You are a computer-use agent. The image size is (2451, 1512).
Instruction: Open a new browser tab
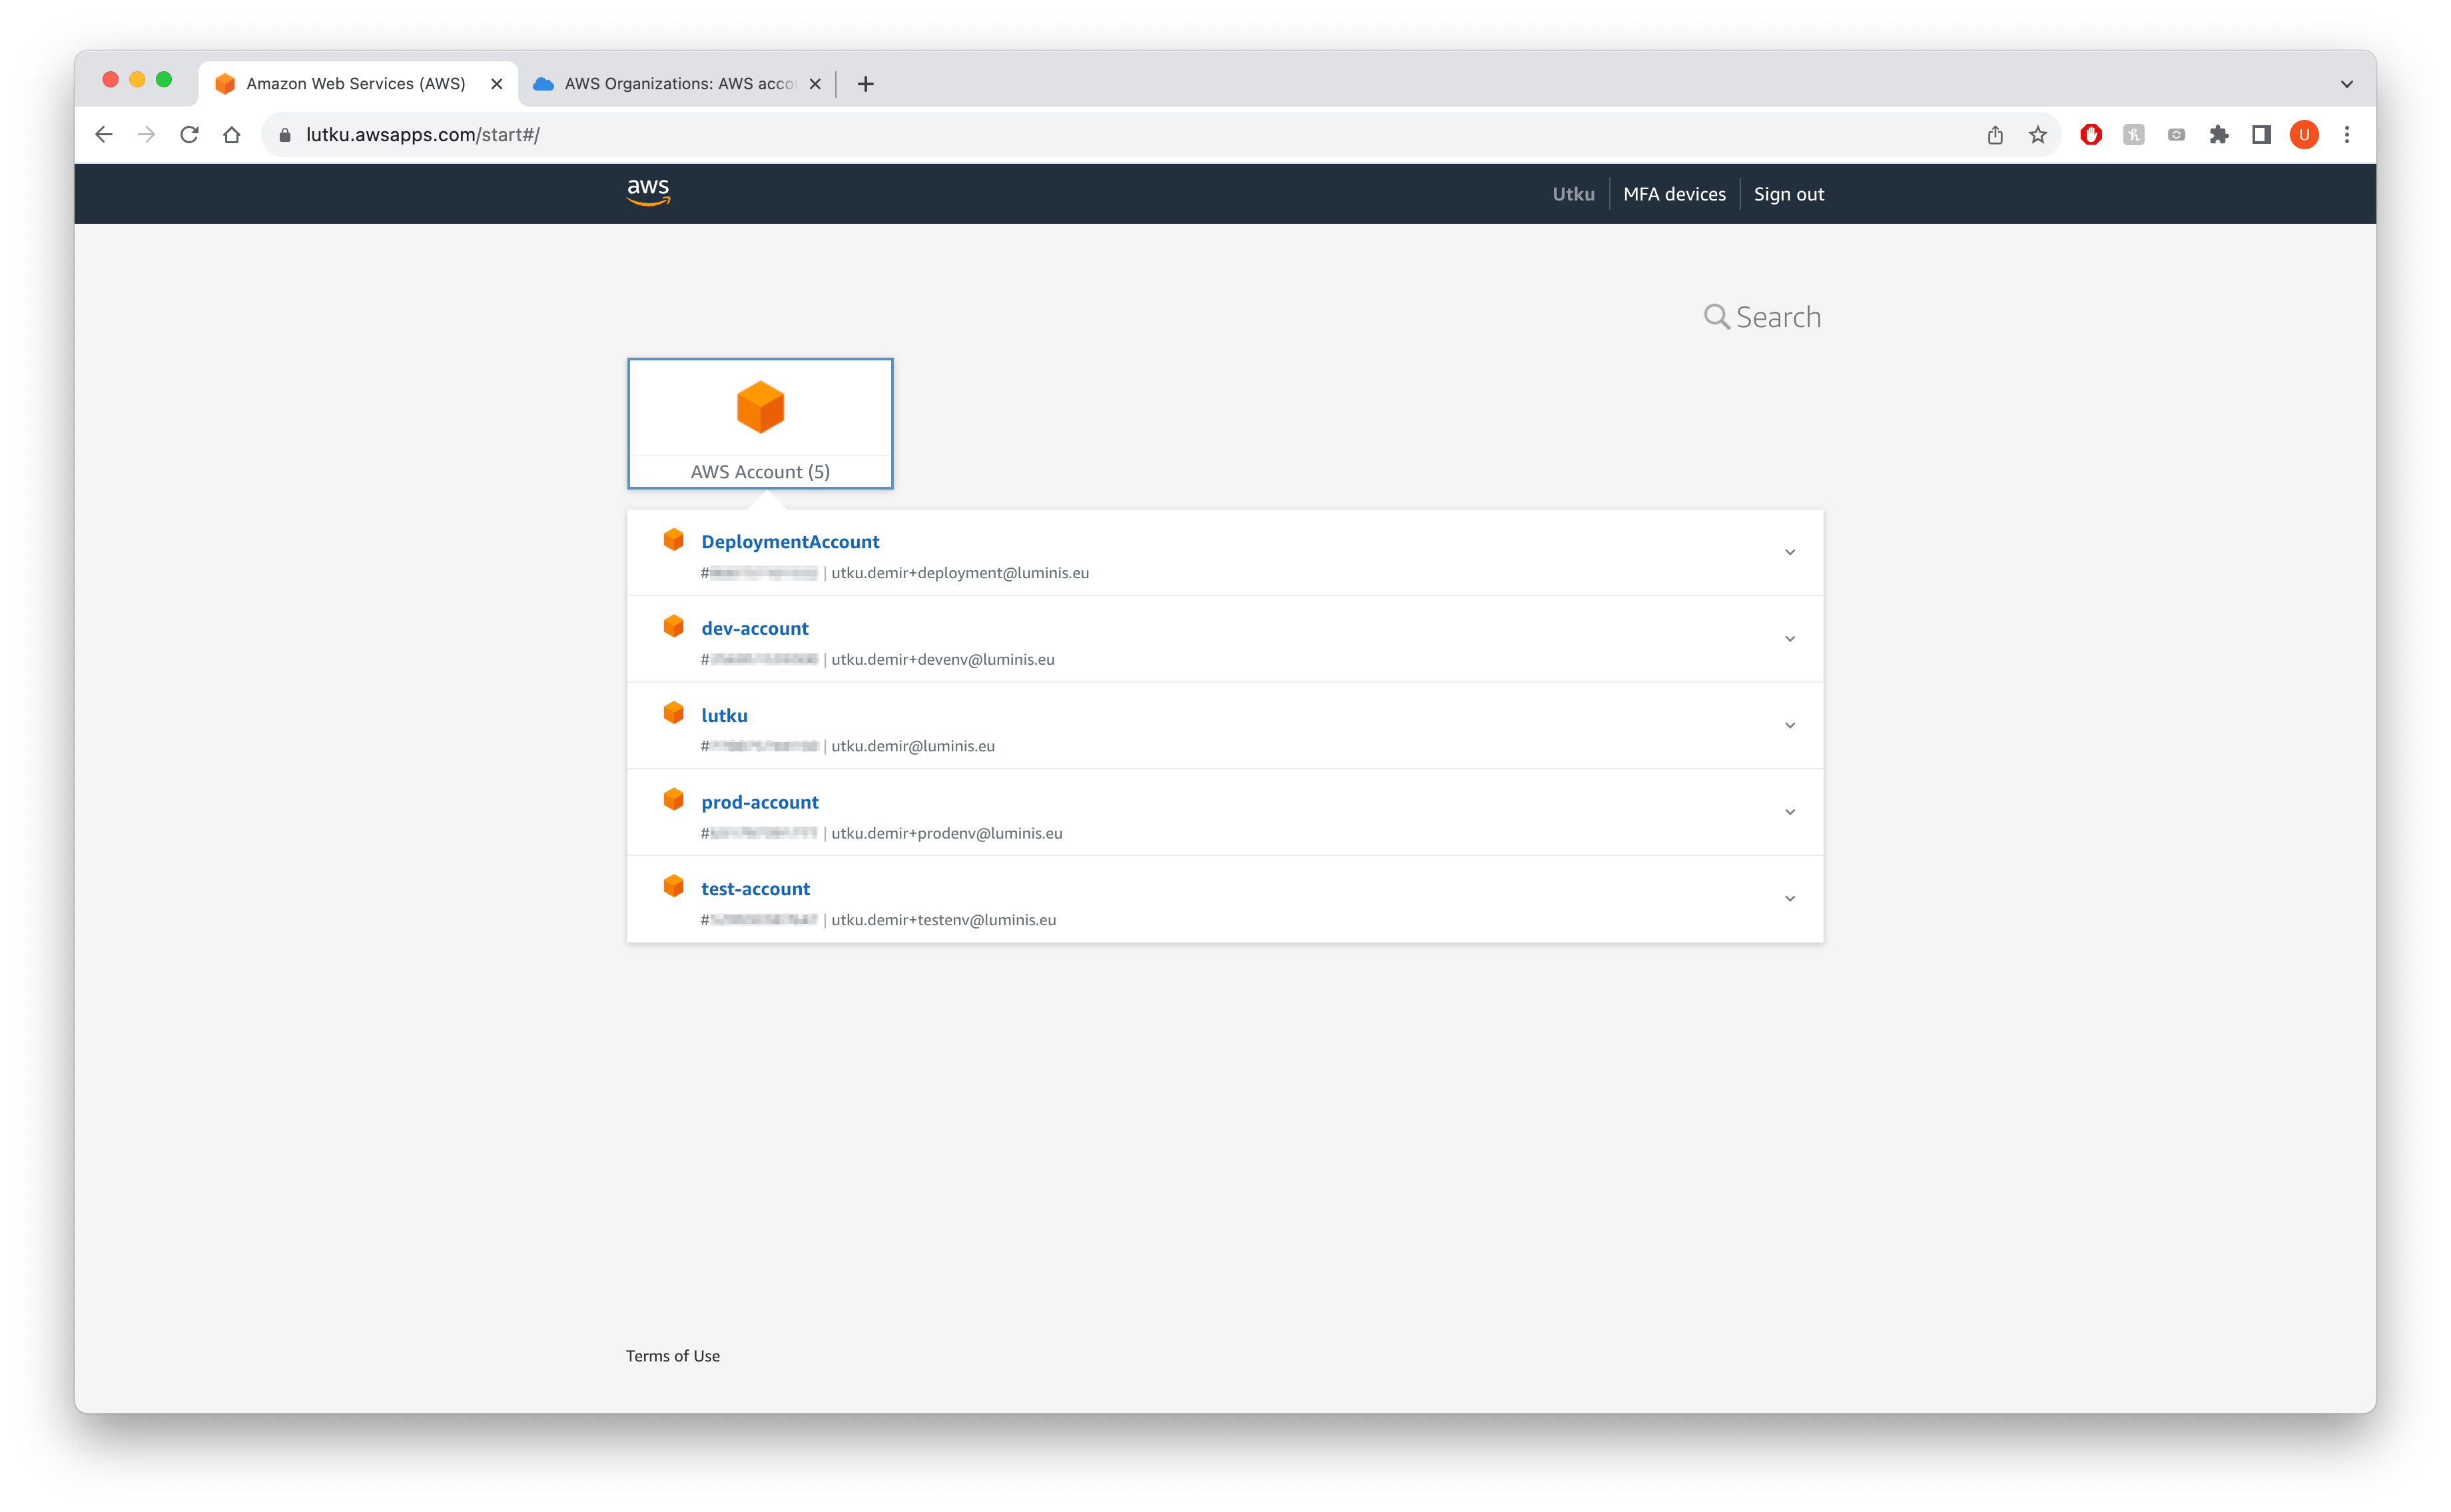(866, 84)
